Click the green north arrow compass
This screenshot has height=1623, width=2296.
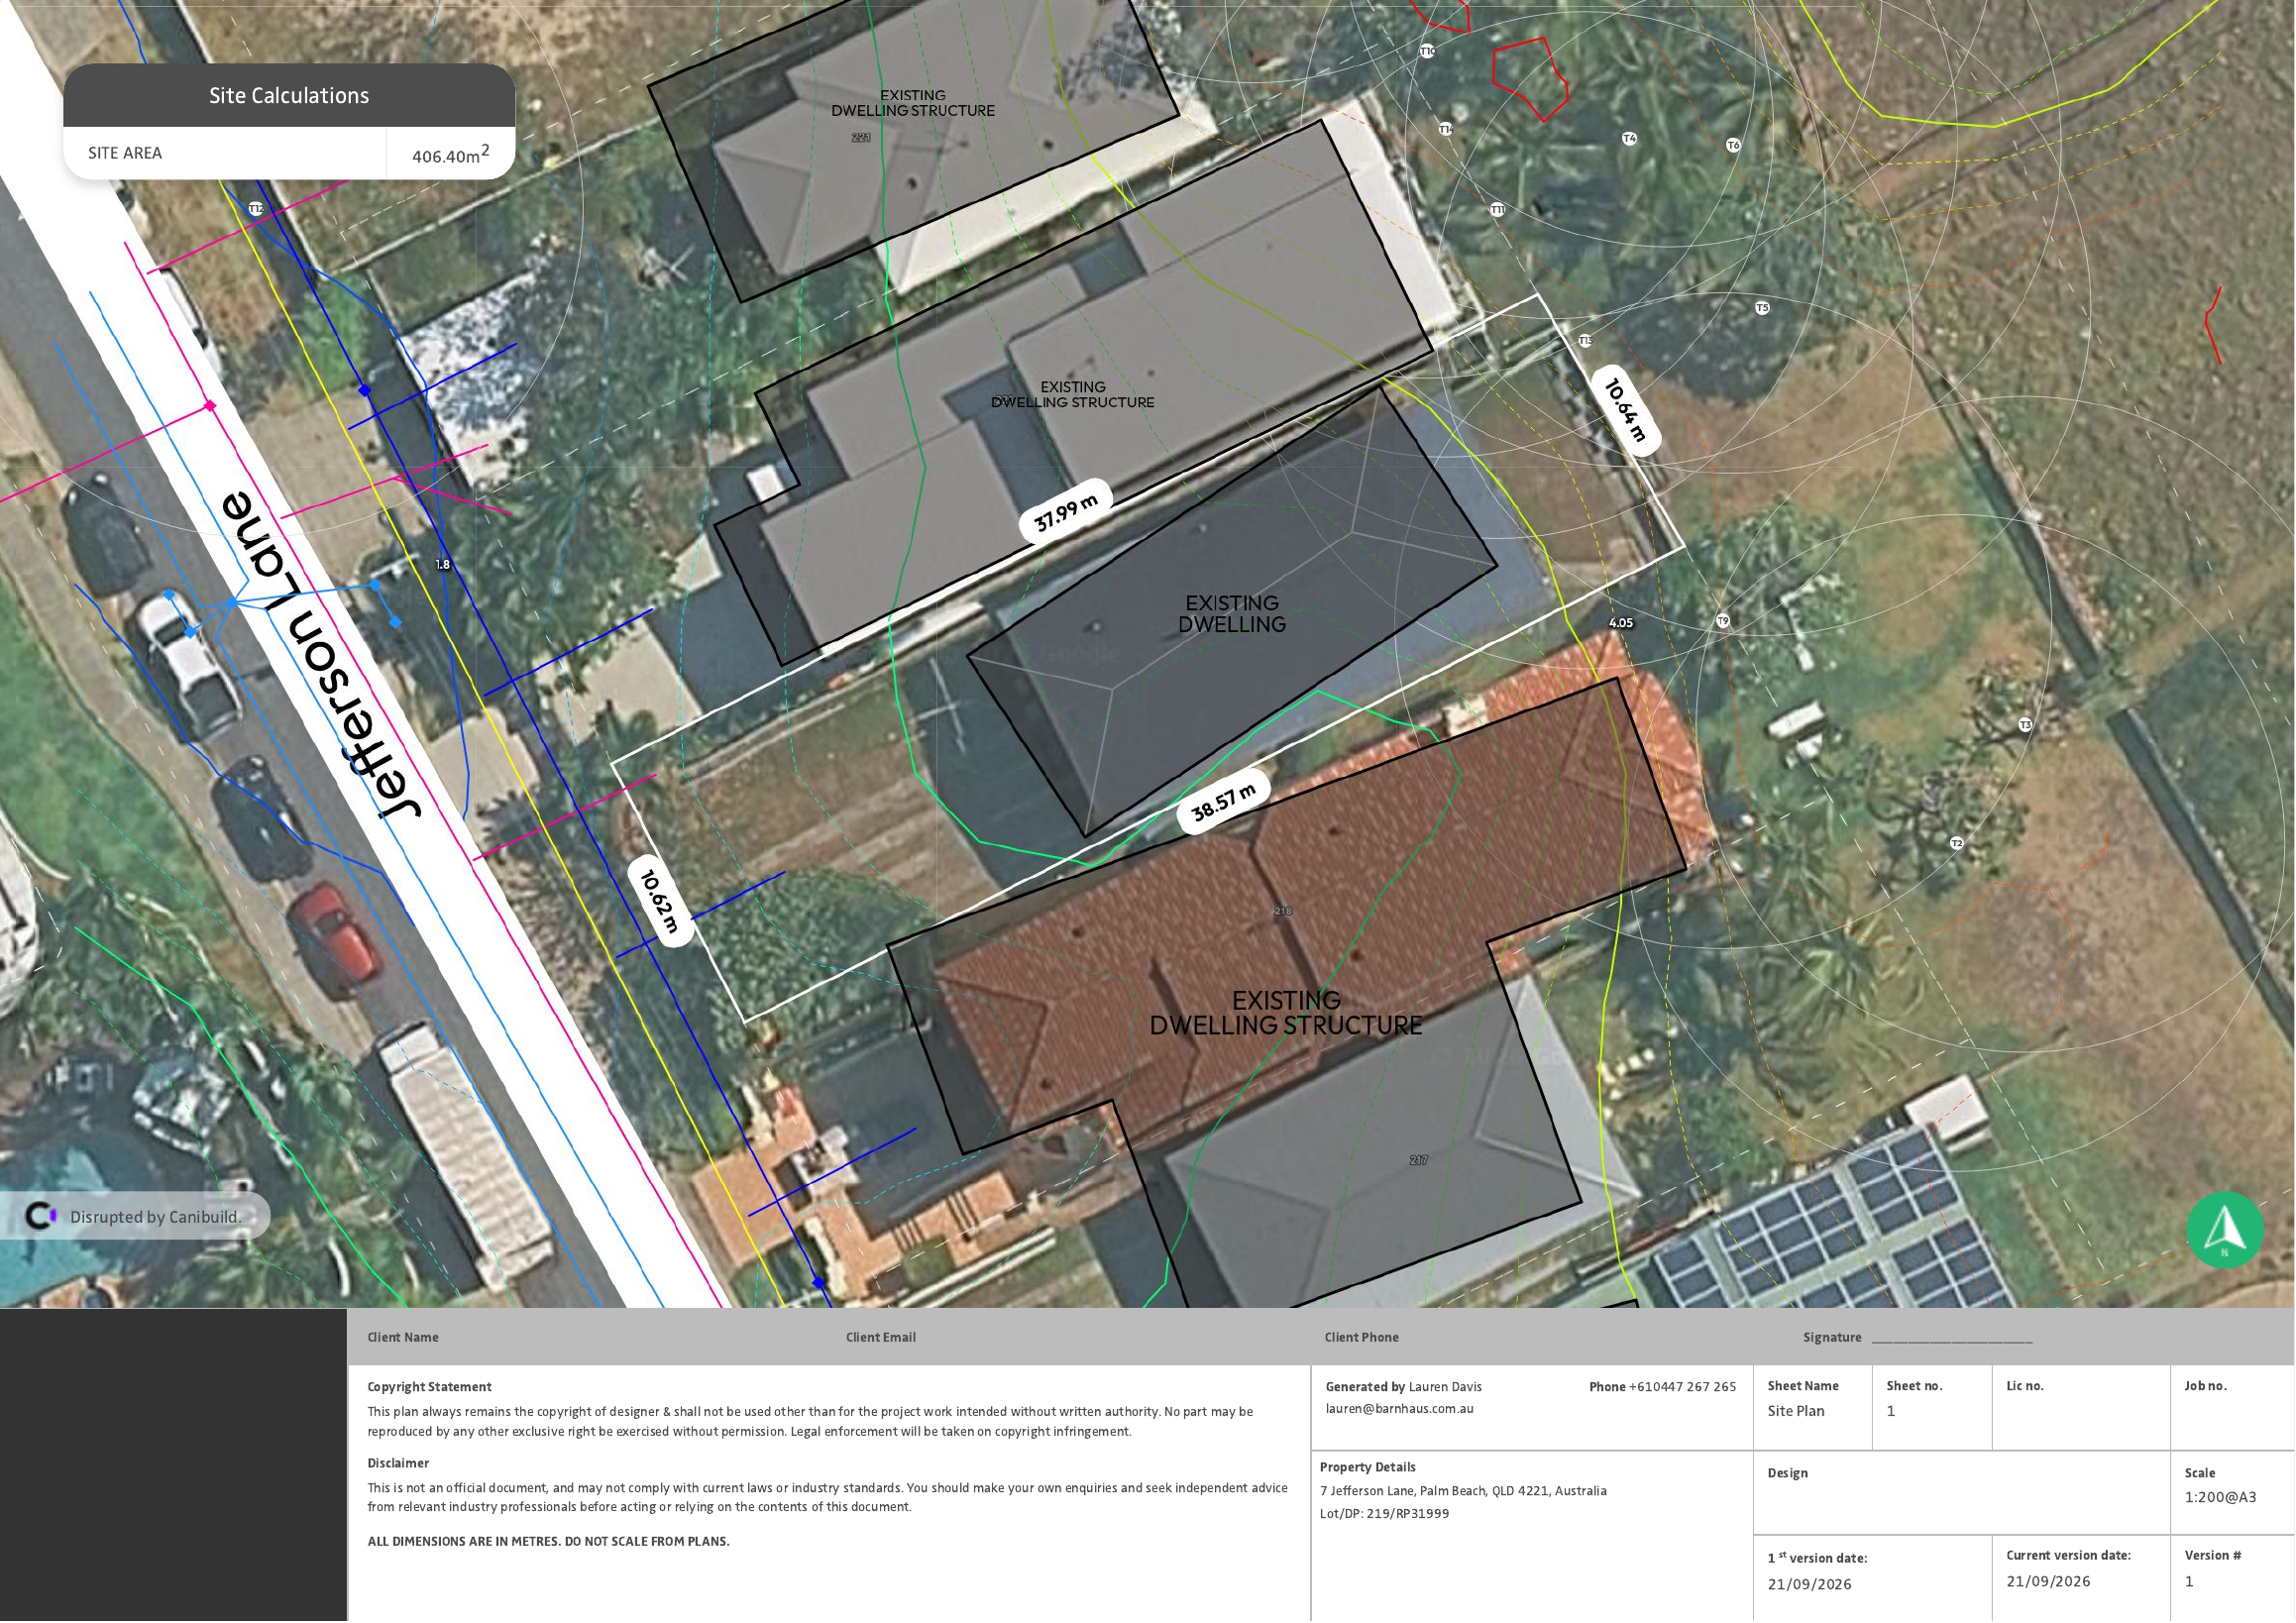tap(2225, 1230)
